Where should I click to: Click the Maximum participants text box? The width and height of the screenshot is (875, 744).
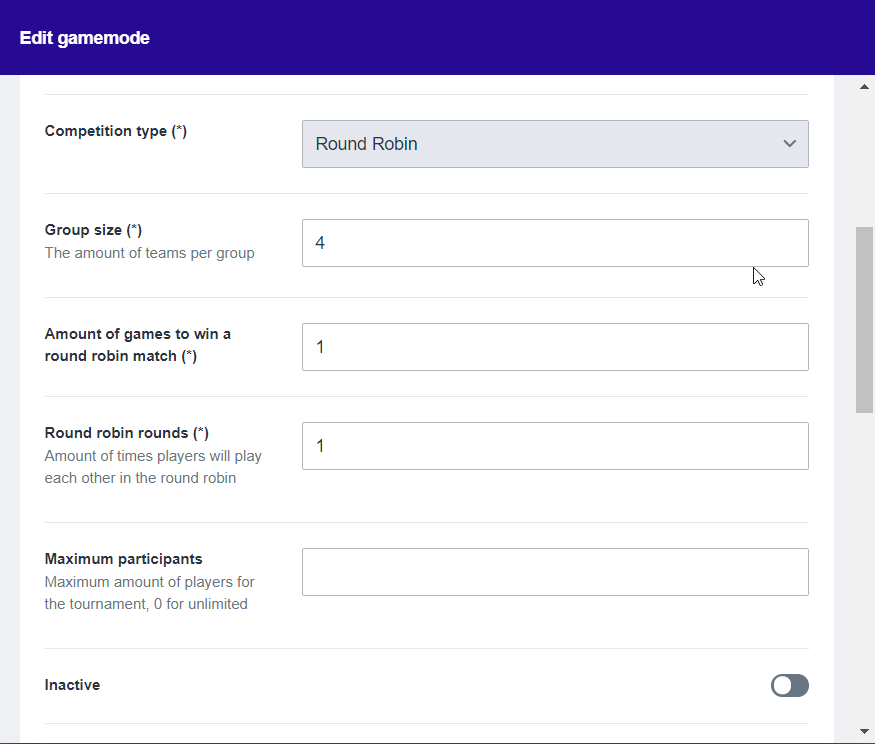coord(554,572)
